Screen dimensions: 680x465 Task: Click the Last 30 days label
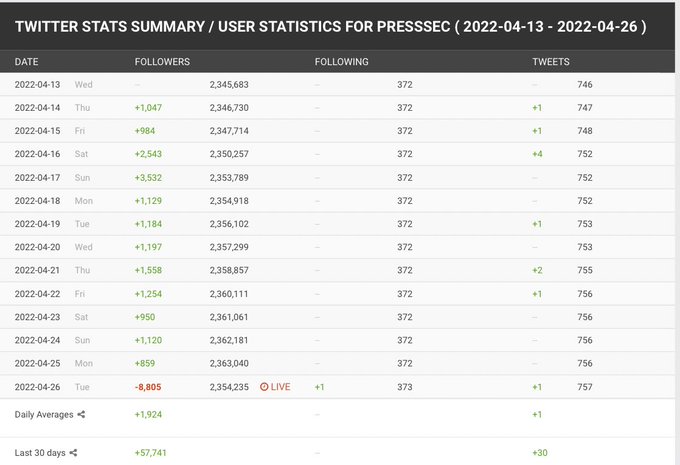click(x=40, y=453)
